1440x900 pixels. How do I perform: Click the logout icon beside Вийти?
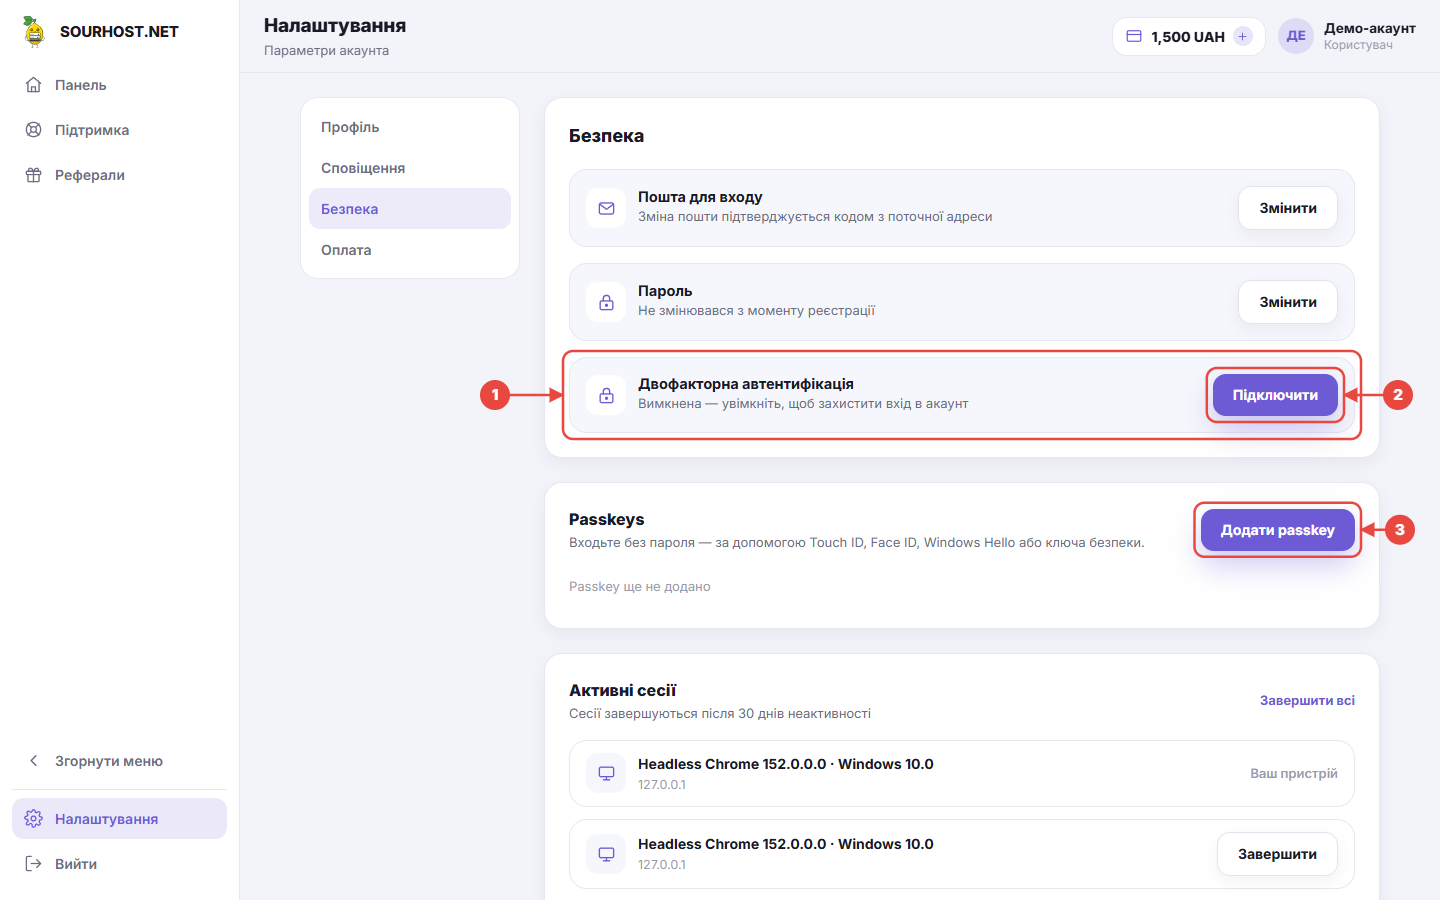pyautogui.click(x=33, y=864)
